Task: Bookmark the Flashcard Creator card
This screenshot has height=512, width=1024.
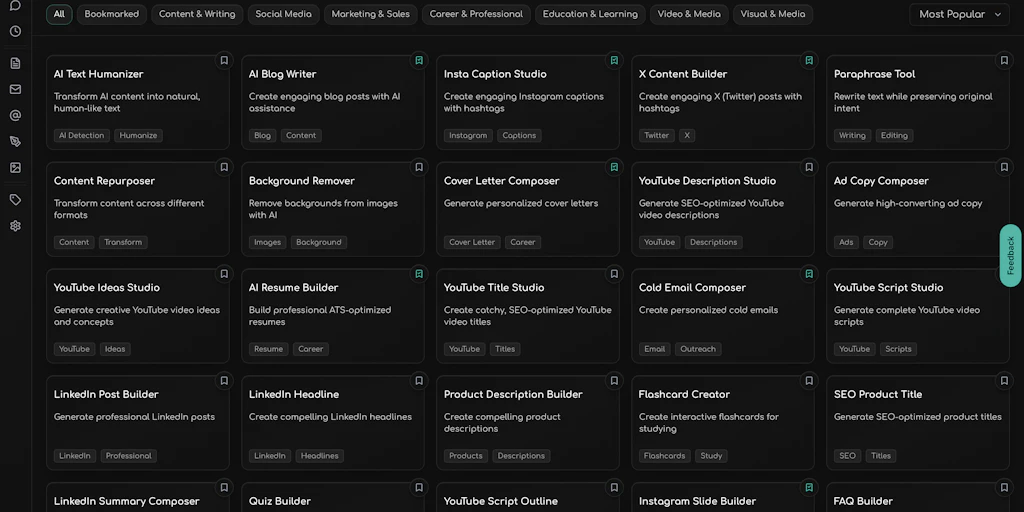Action: click(x=809, y=381)
